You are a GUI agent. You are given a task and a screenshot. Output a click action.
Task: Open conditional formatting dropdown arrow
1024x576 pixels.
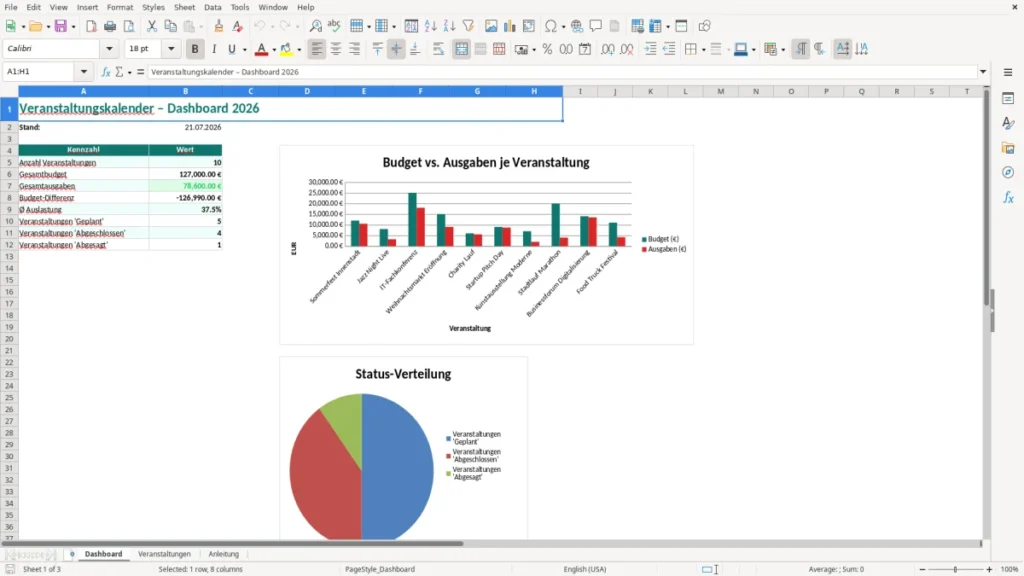pyautogui.click(x=783, y=50)
